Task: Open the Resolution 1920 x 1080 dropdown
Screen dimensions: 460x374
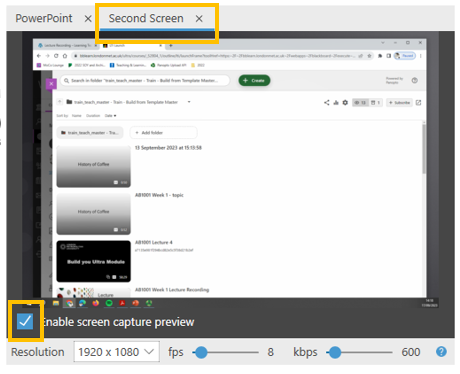Action: 116,352
